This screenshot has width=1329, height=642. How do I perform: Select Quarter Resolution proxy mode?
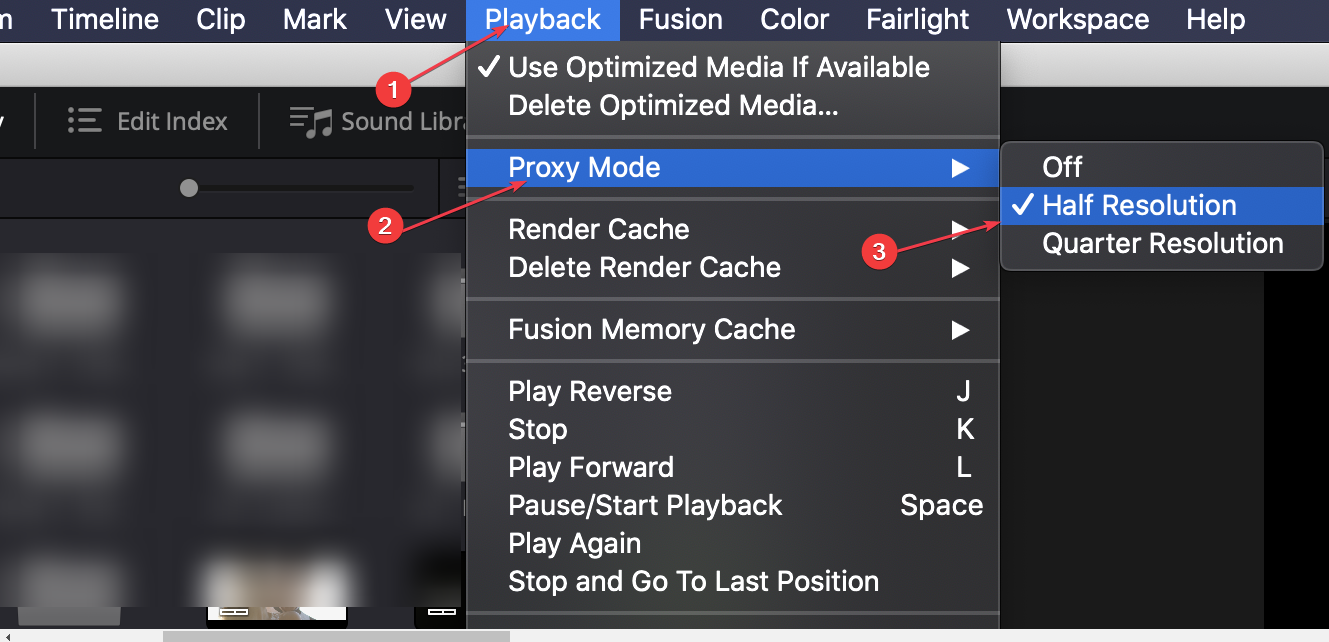tap(1161, 243)
